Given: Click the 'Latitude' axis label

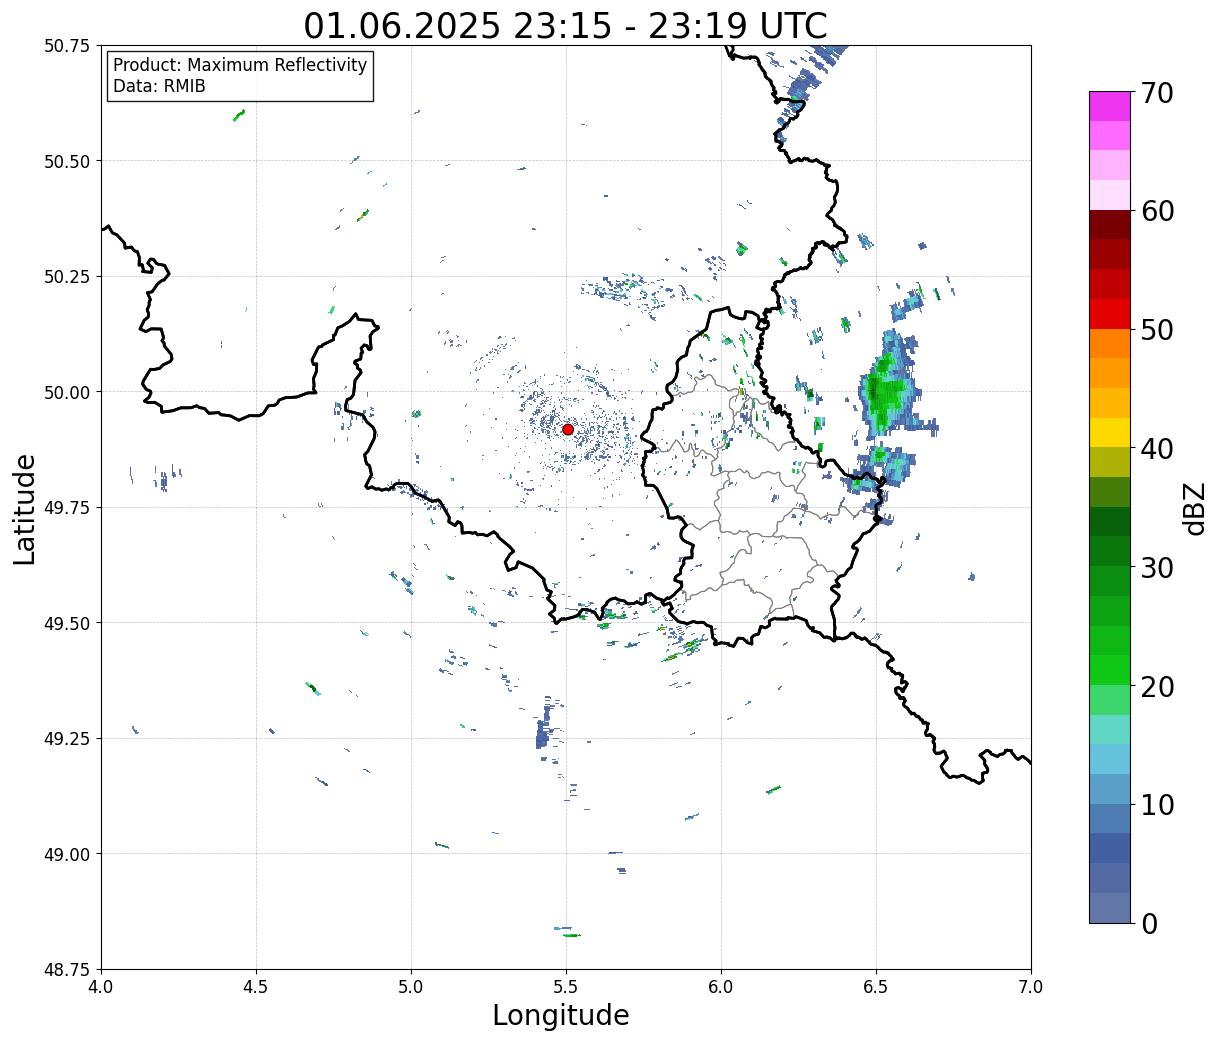Looking at the screenshot, I should (x=25, y=509).
